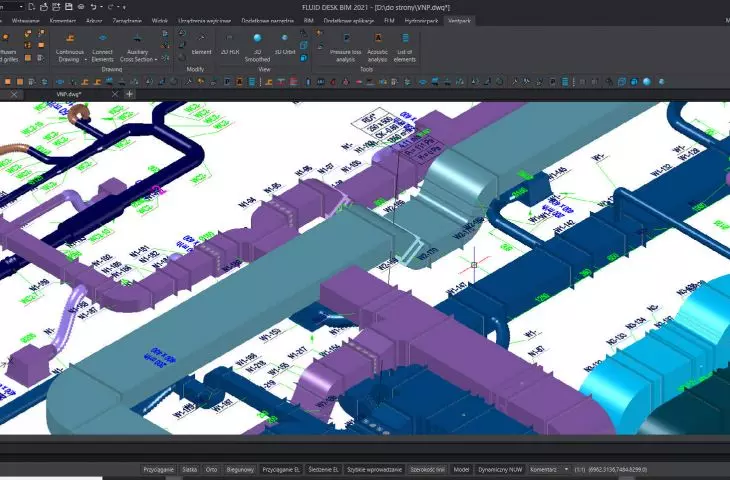This screenshot has width=730, height=480.
Task: Open the Acoustic analysis tool
Action: pyautogui.click(x=378, y=47)
